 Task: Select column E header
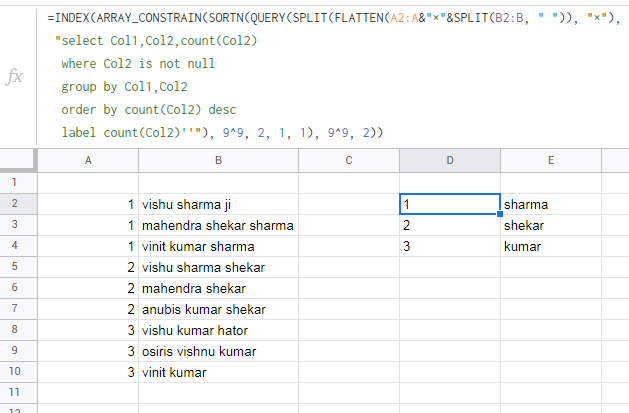pos(551,160)
